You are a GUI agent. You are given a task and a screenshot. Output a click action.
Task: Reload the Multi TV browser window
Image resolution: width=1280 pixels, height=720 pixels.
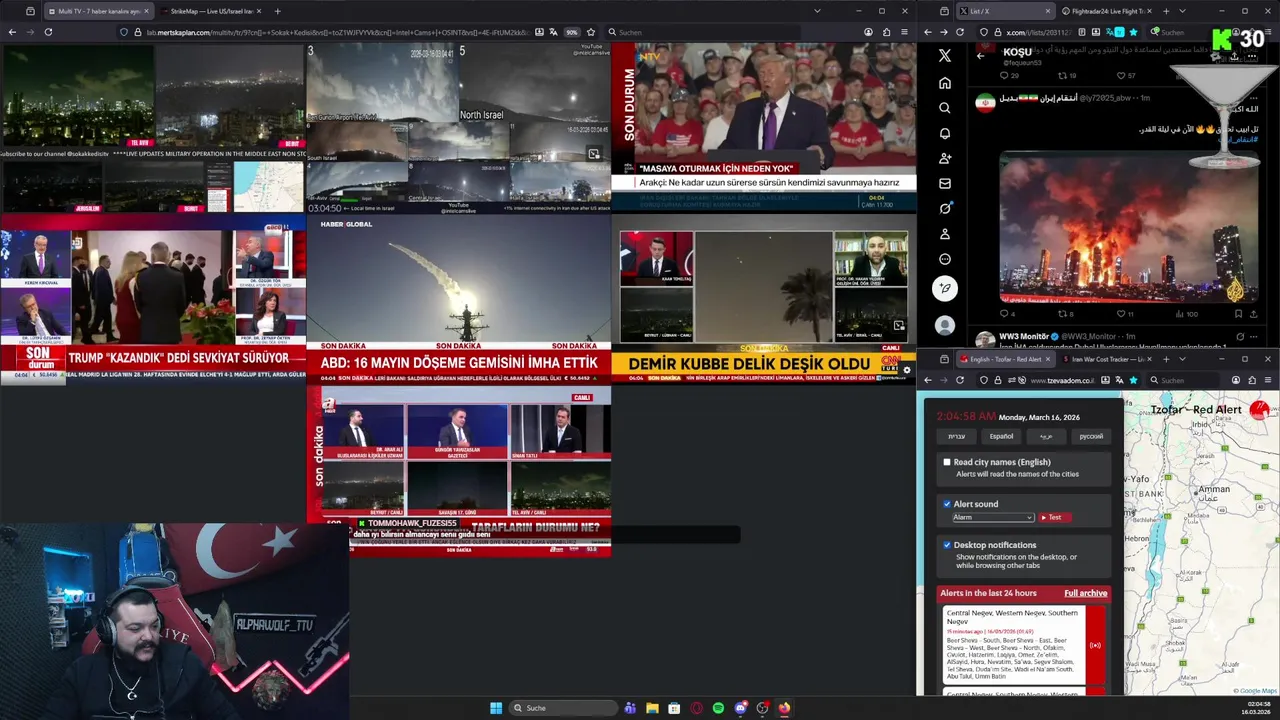pyautogui.click(x=48, y=32)
